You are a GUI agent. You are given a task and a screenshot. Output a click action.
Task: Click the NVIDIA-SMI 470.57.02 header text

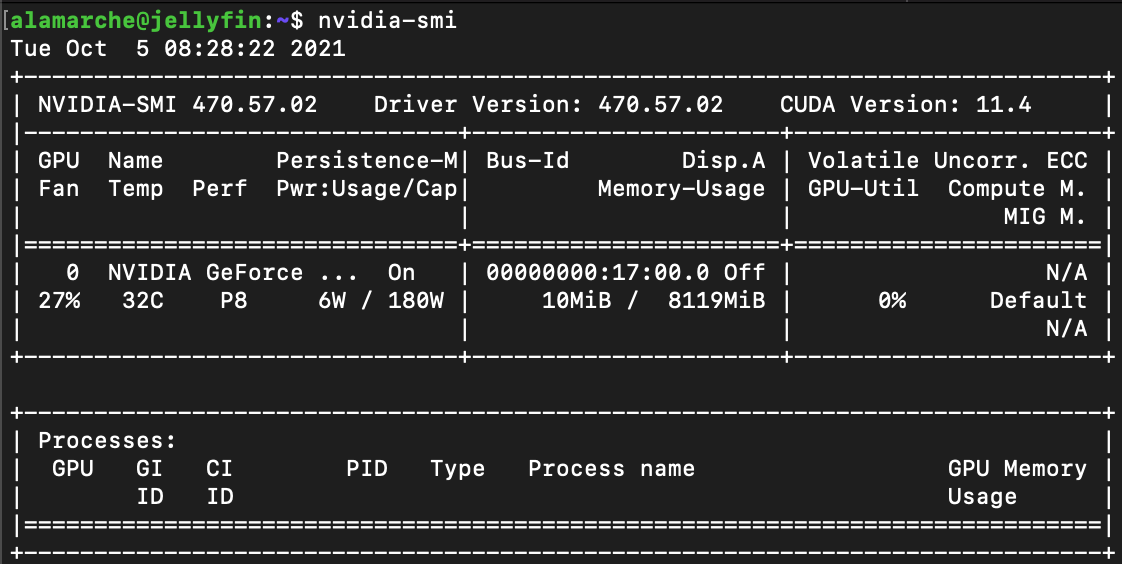178,105
